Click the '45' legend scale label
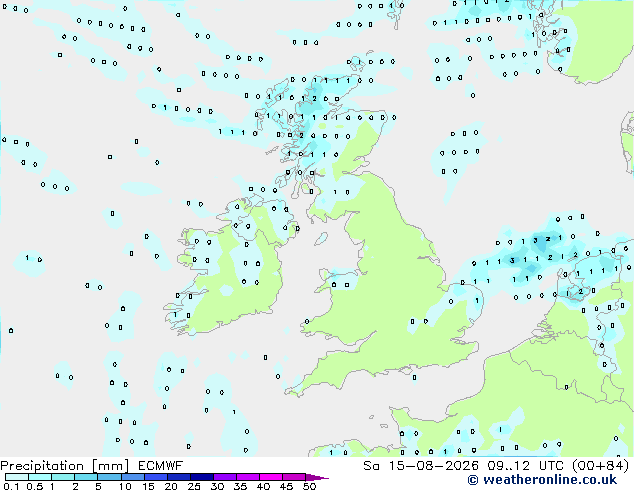Screen dimensions: 634x490 tap(286, 486)
